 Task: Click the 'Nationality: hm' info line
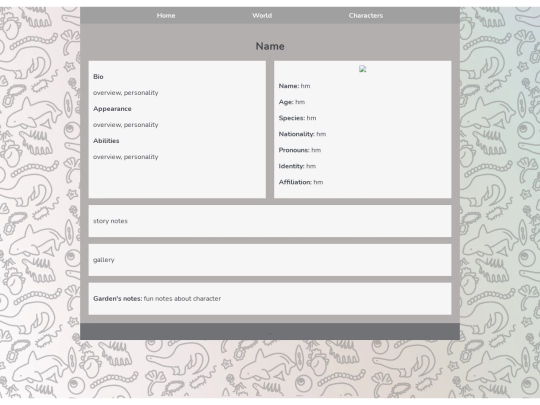[x=302, y=134]
